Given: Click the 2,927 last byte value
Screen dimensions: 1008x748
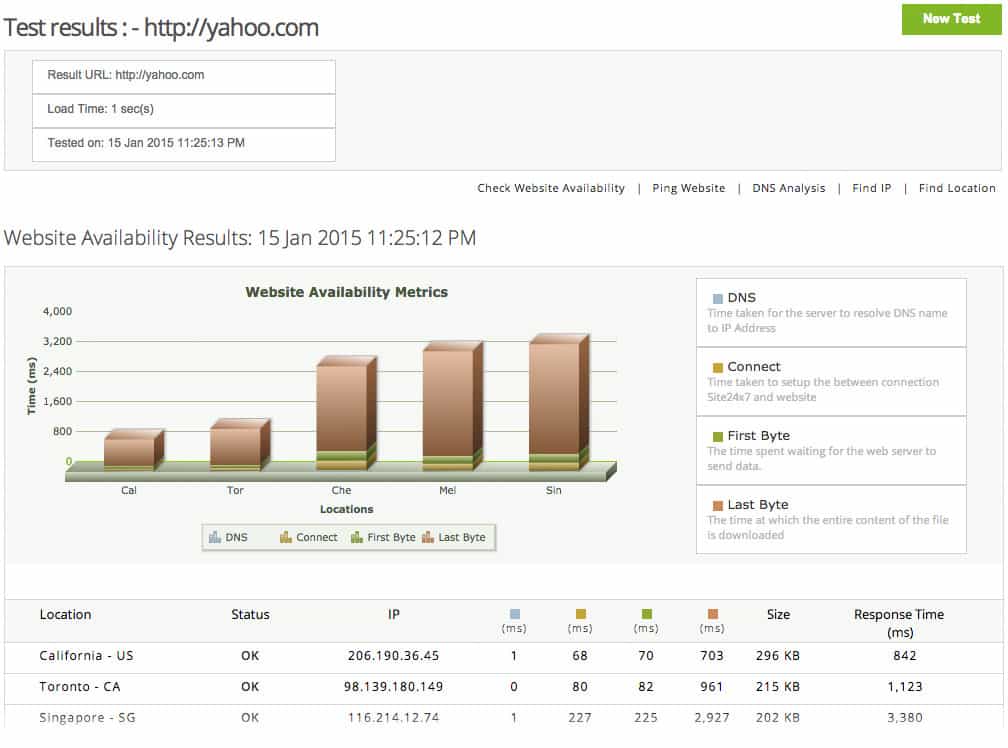Looking at the screenshot, I should pos(712,717).
